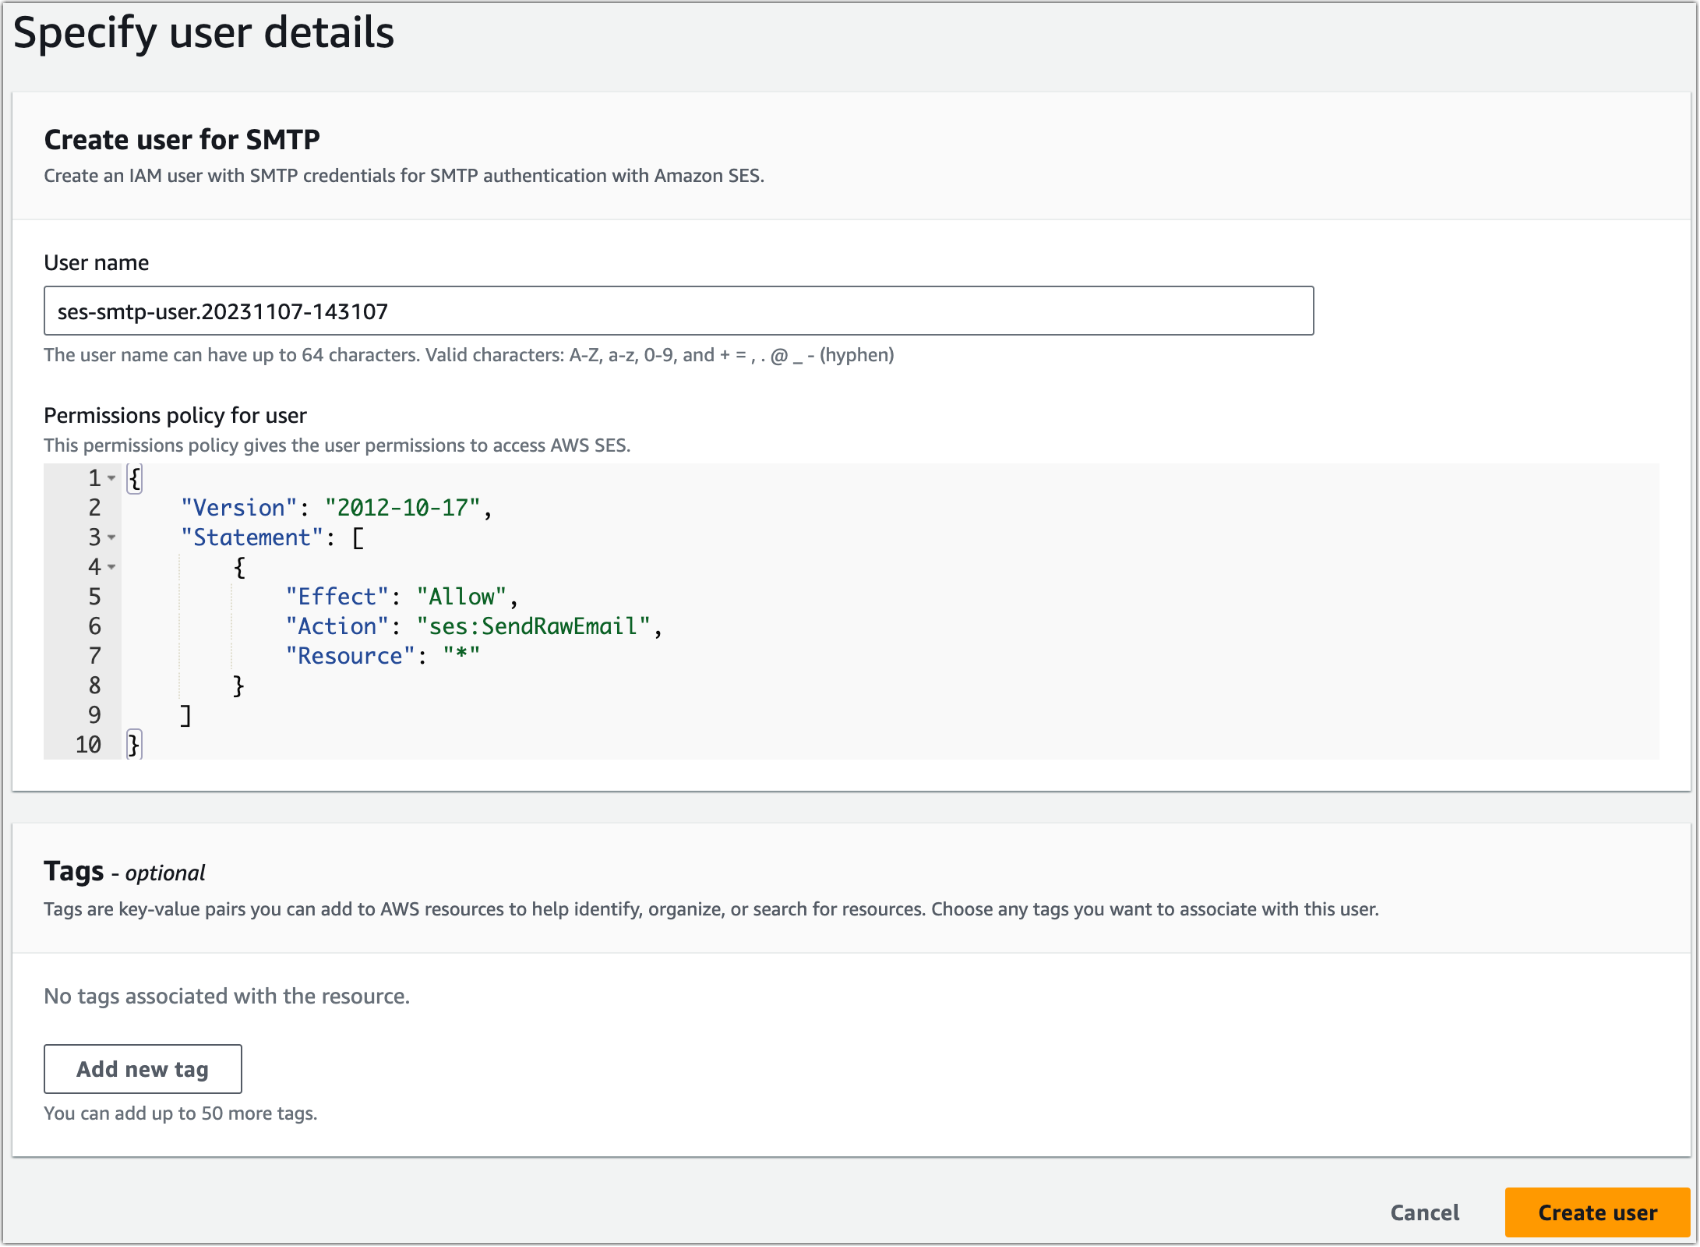The width and height of the screenshot is (1700, 1247).
Task: Click the Effect key on line 5
Action: (337, 597)
